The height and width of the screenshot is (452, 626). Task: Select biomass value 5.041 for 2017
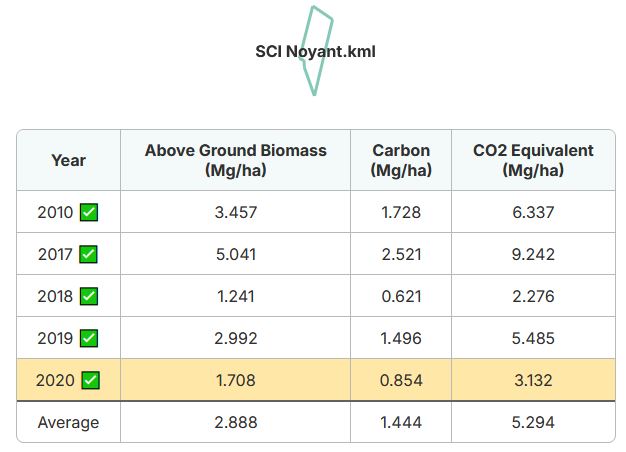[x=236, y=254]
